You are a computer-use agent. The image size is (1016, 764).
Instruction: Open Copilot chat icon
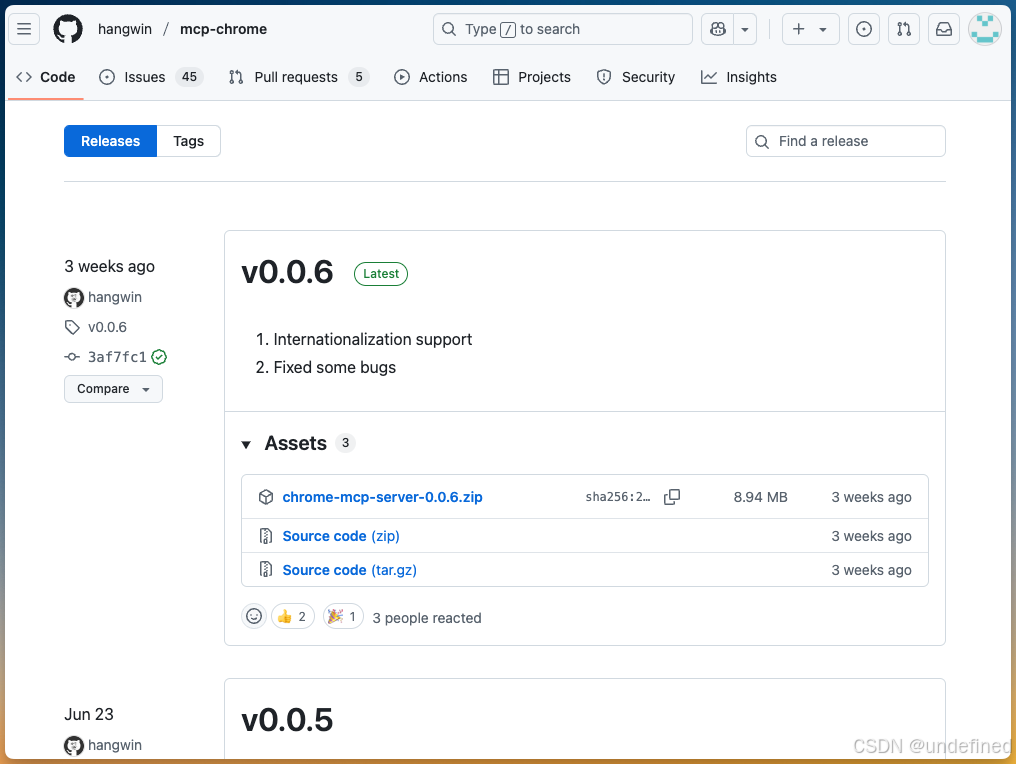718,29
